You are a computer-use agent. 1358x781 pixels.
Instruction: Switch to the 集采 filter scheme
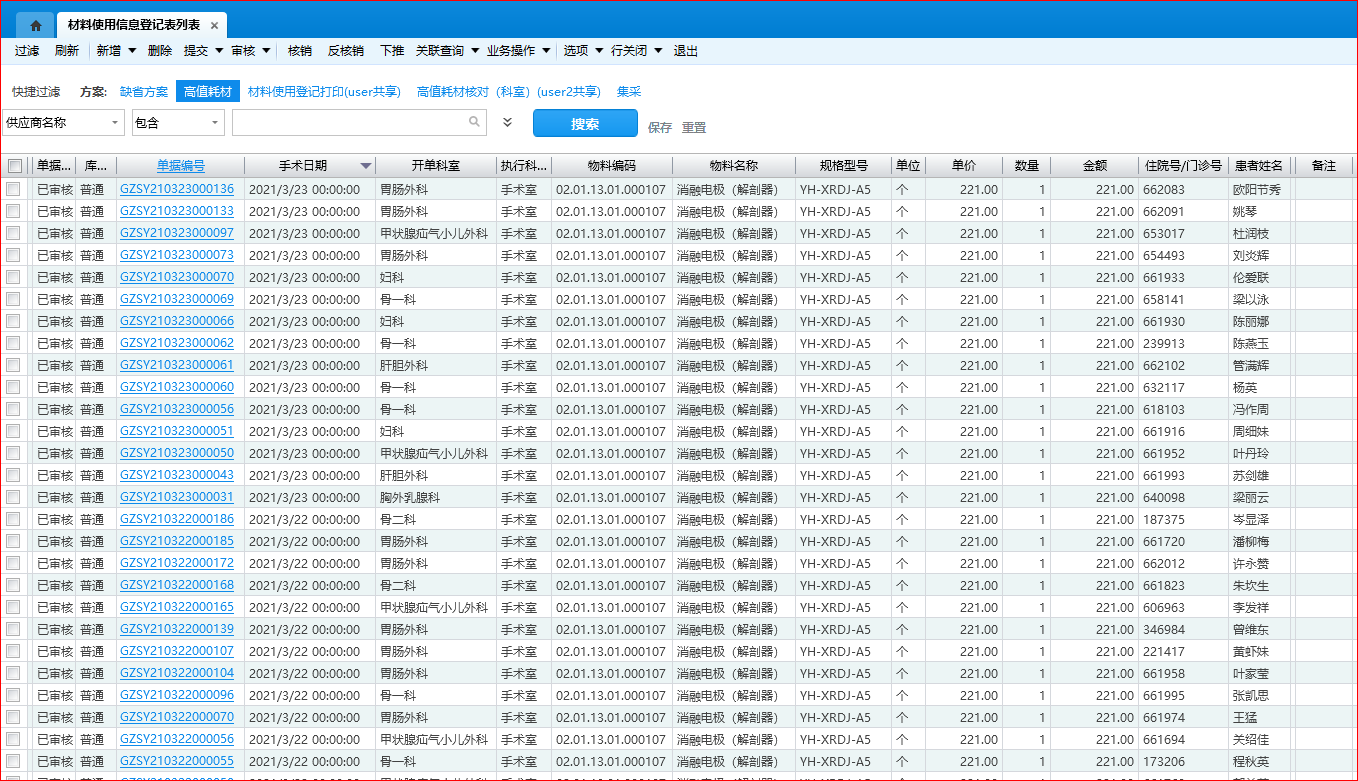[x=629, y=92]
